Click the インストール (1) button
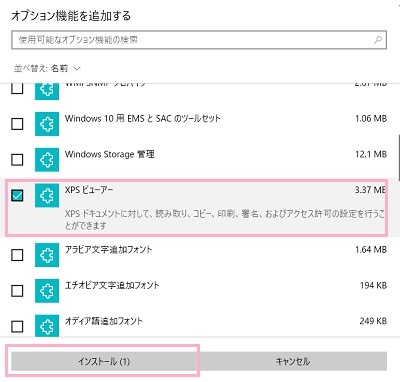Viewport: 400px width, 382px height. click(104, 361)
